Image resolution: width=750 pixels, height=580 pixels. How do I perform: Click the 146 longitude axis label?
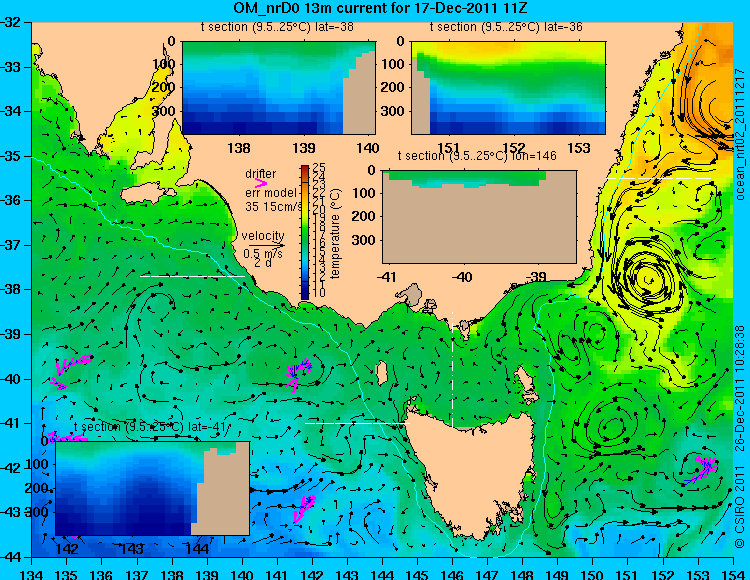[x=452, y=574]
